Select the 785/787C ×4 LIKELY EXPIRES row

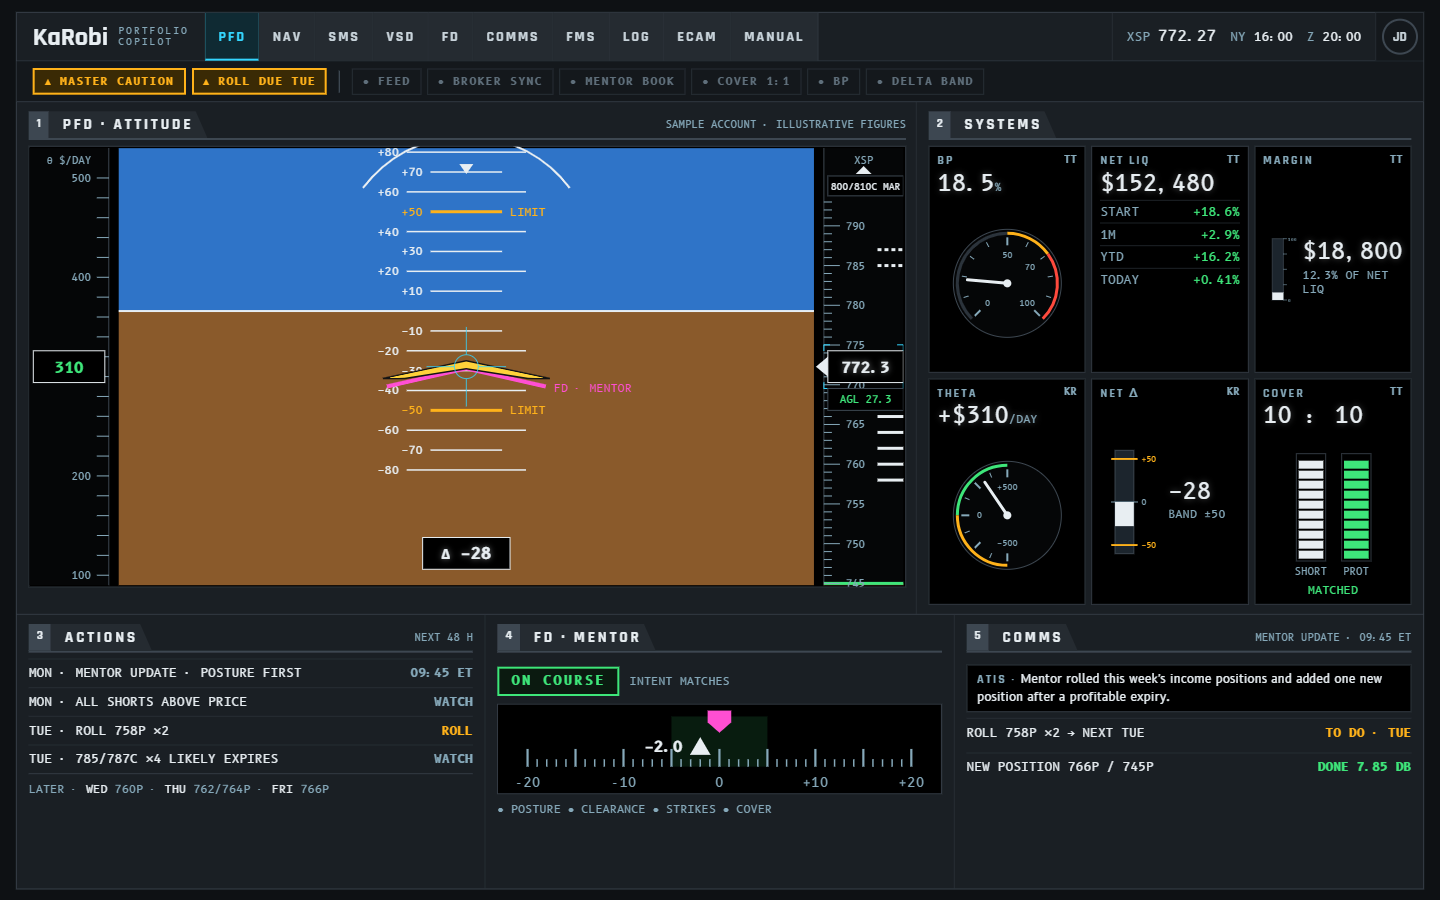pyautogui.click(x=251, y=759)
